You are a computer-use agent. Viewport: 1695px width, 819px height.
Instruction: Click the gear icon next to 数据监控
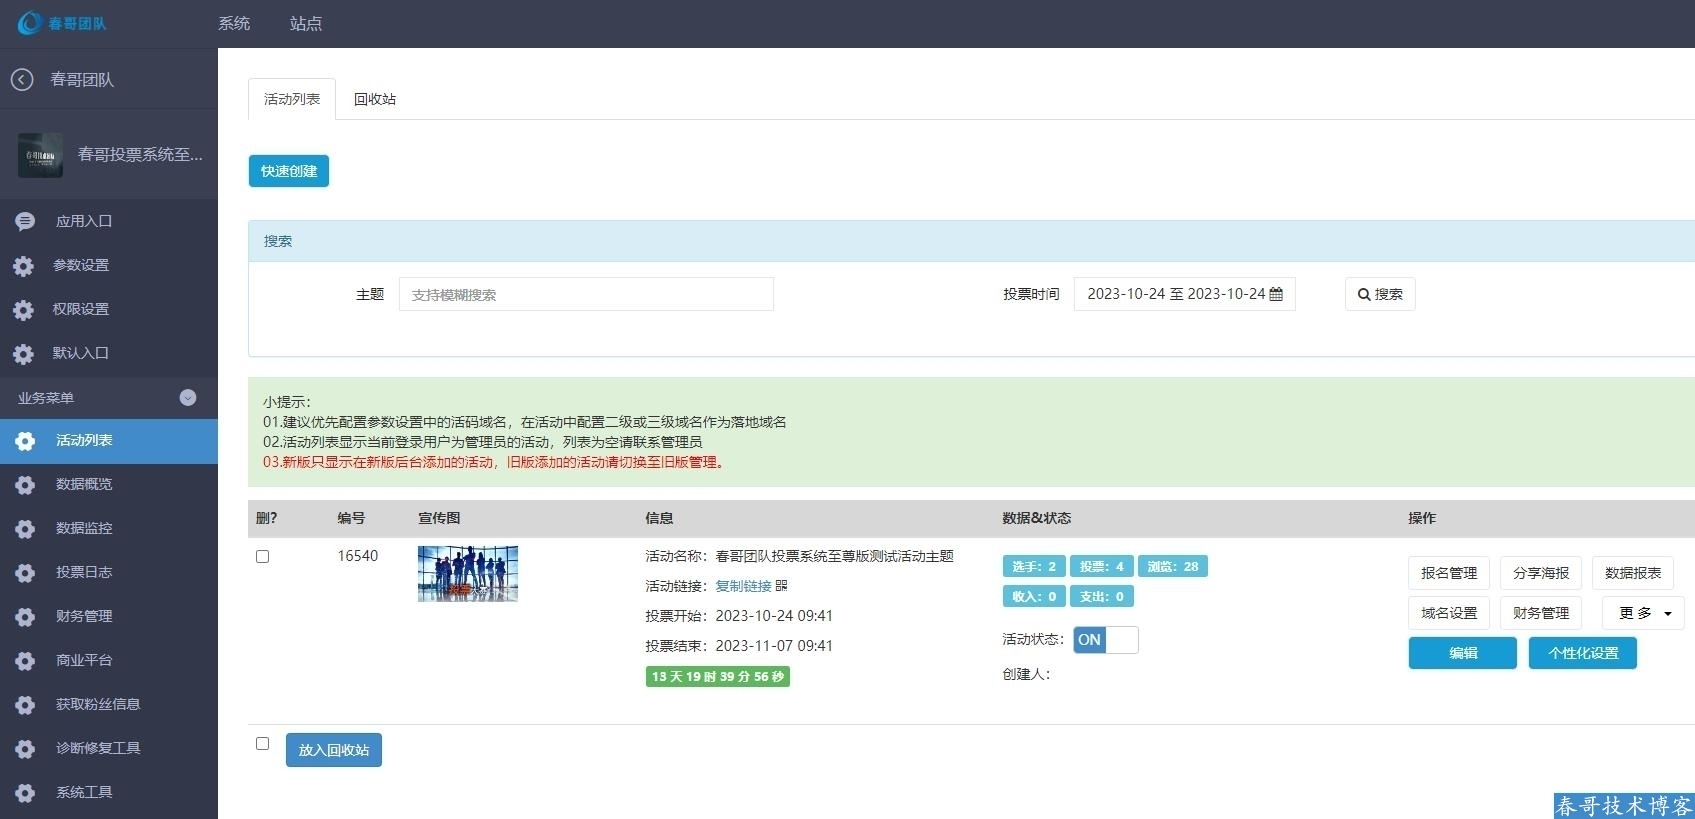coord(25,529)
